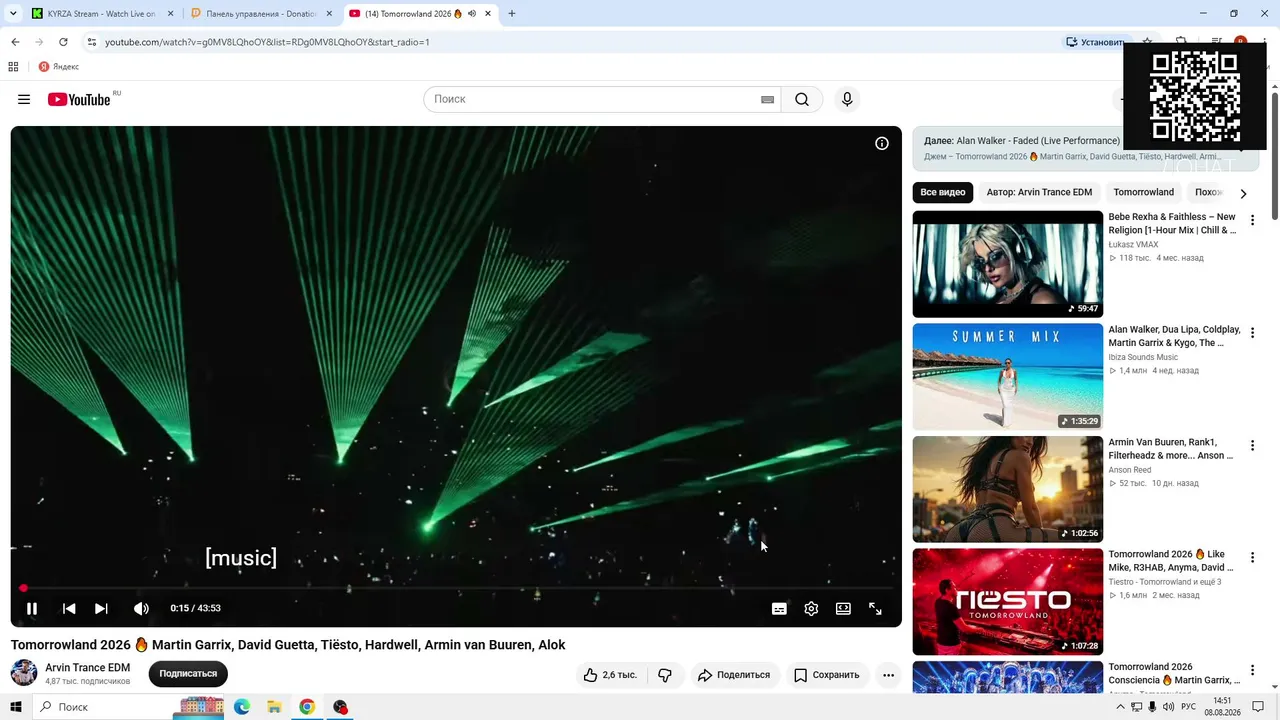
Task: Open the Summer Mix video thumbnail
Action: [1008, 377]
